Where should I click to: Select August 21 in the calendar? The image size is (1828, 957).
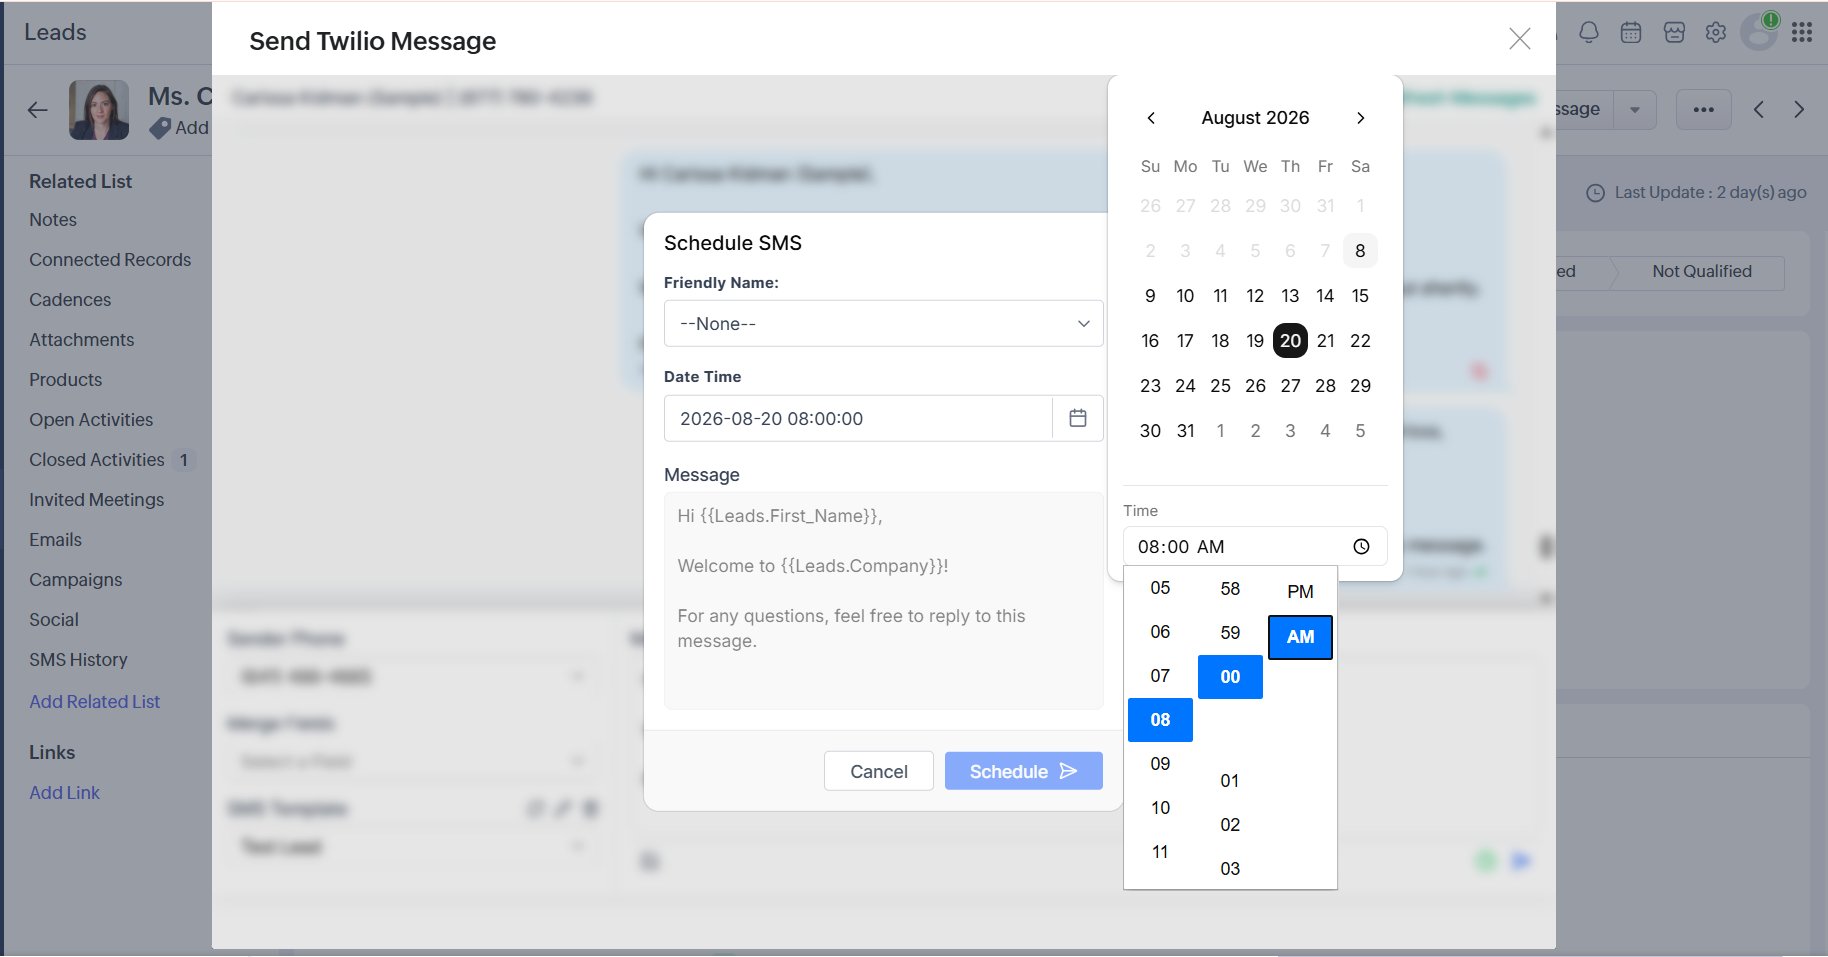(1326, 341)
